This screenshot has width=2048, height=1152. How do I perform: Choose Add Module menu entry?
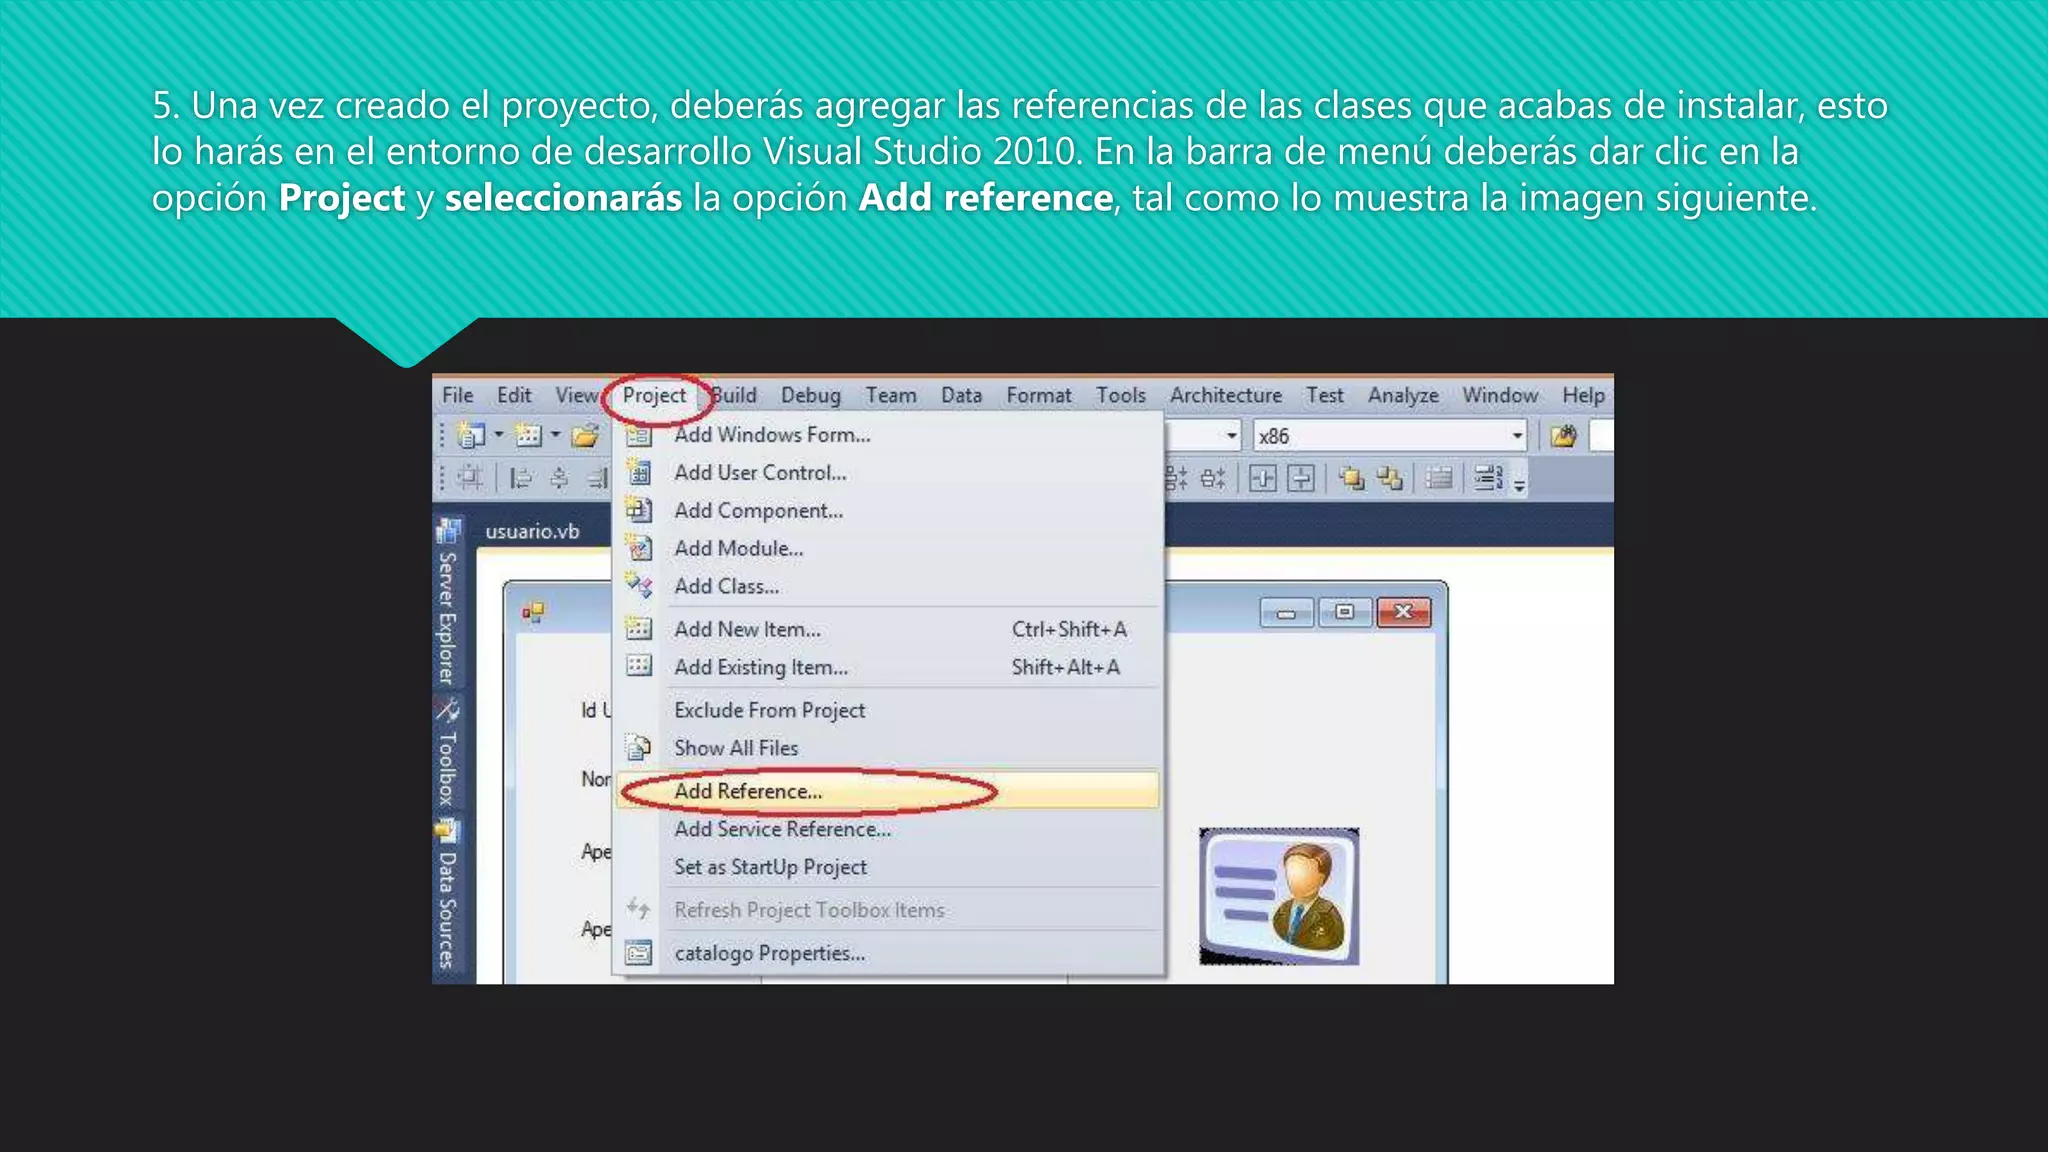click(x=888, y=548)
